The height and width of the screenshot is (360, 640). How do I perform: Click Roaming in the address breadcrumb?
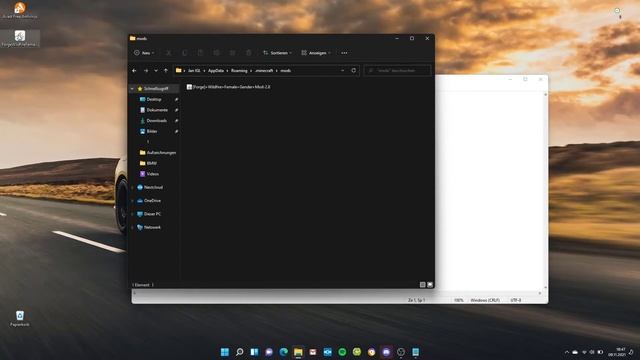(x=239, y=71)
